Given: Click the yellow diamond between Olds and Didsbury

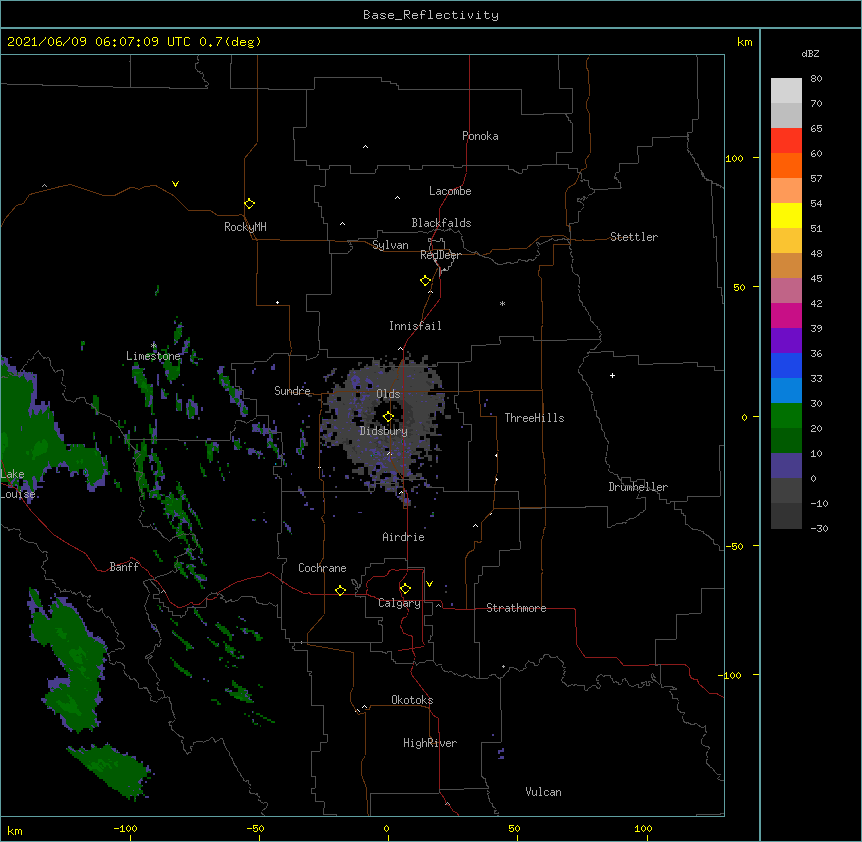Looking at the screenshot, I should (x=388, y=416).
